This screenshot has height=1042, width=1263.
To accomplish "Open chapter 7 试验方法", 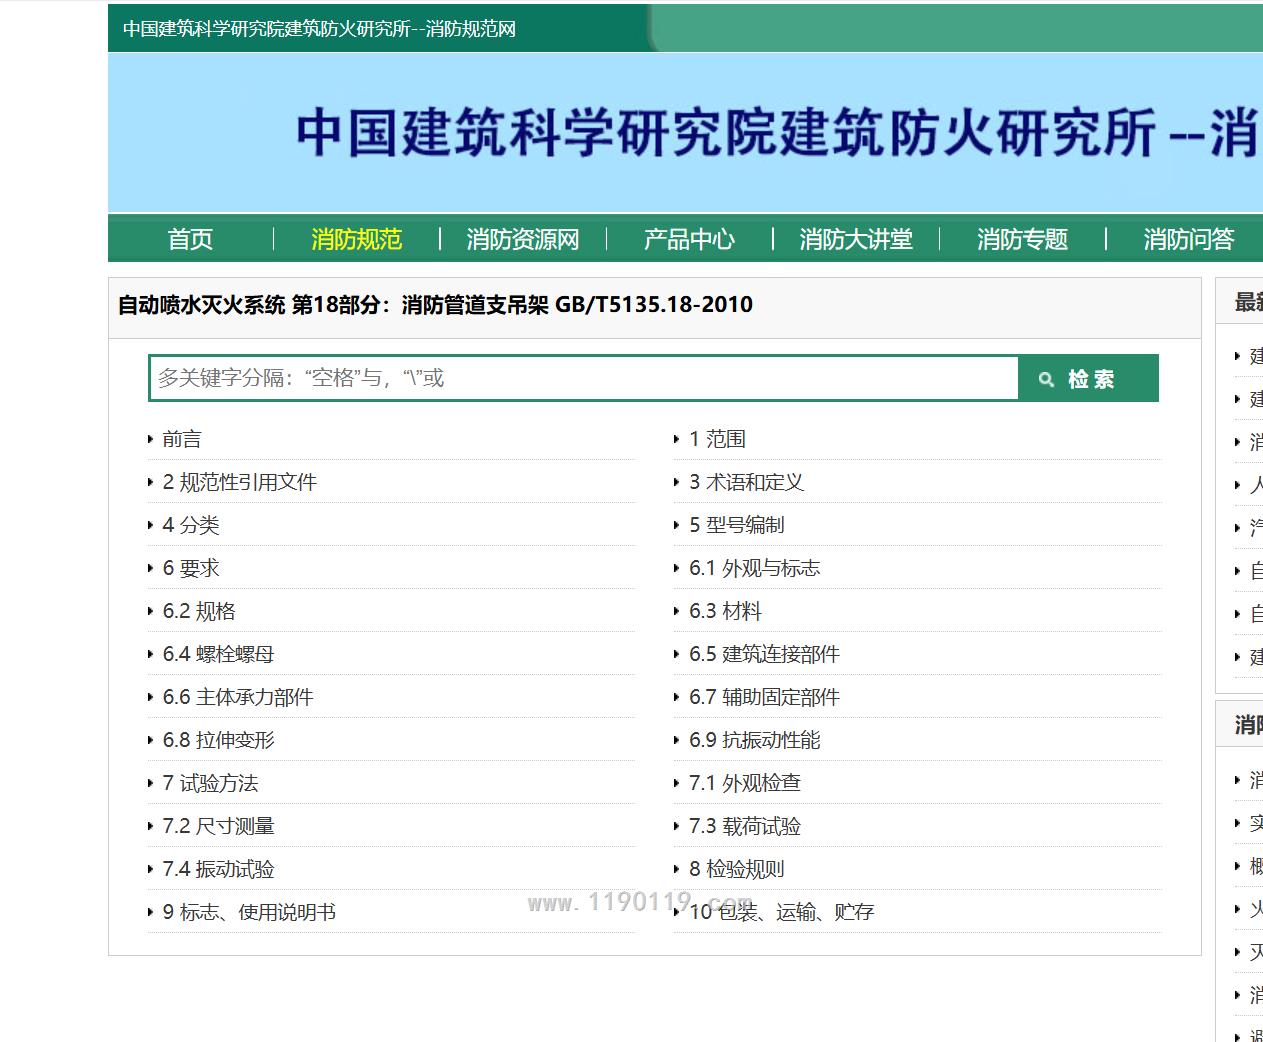I will coord(210,783).
